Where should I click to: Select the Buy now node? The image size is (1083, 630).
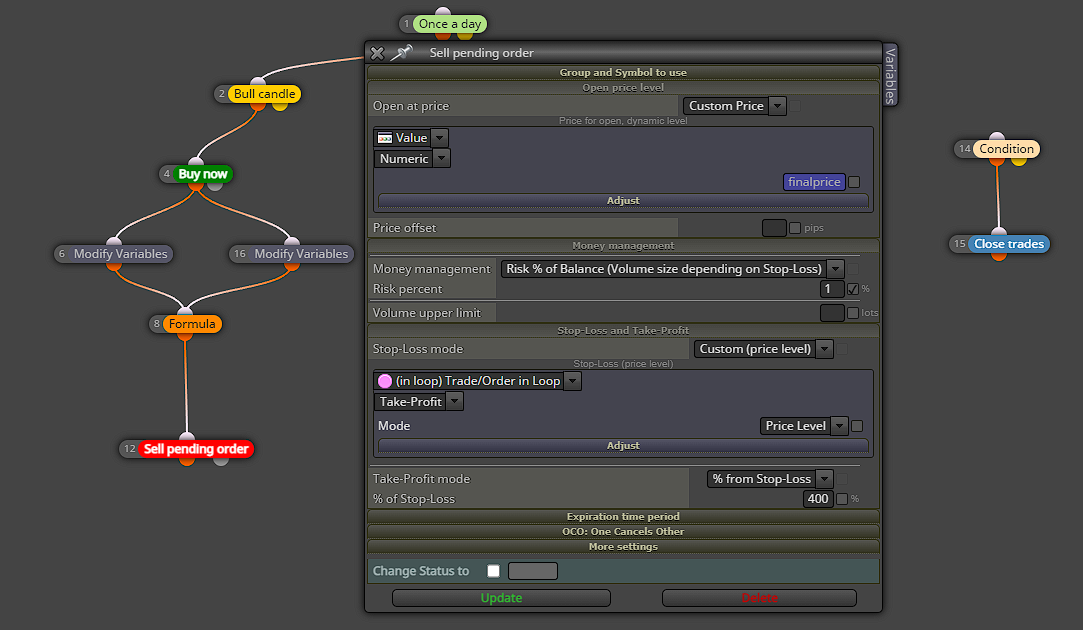pyautogui.click(x=202, y=174)
